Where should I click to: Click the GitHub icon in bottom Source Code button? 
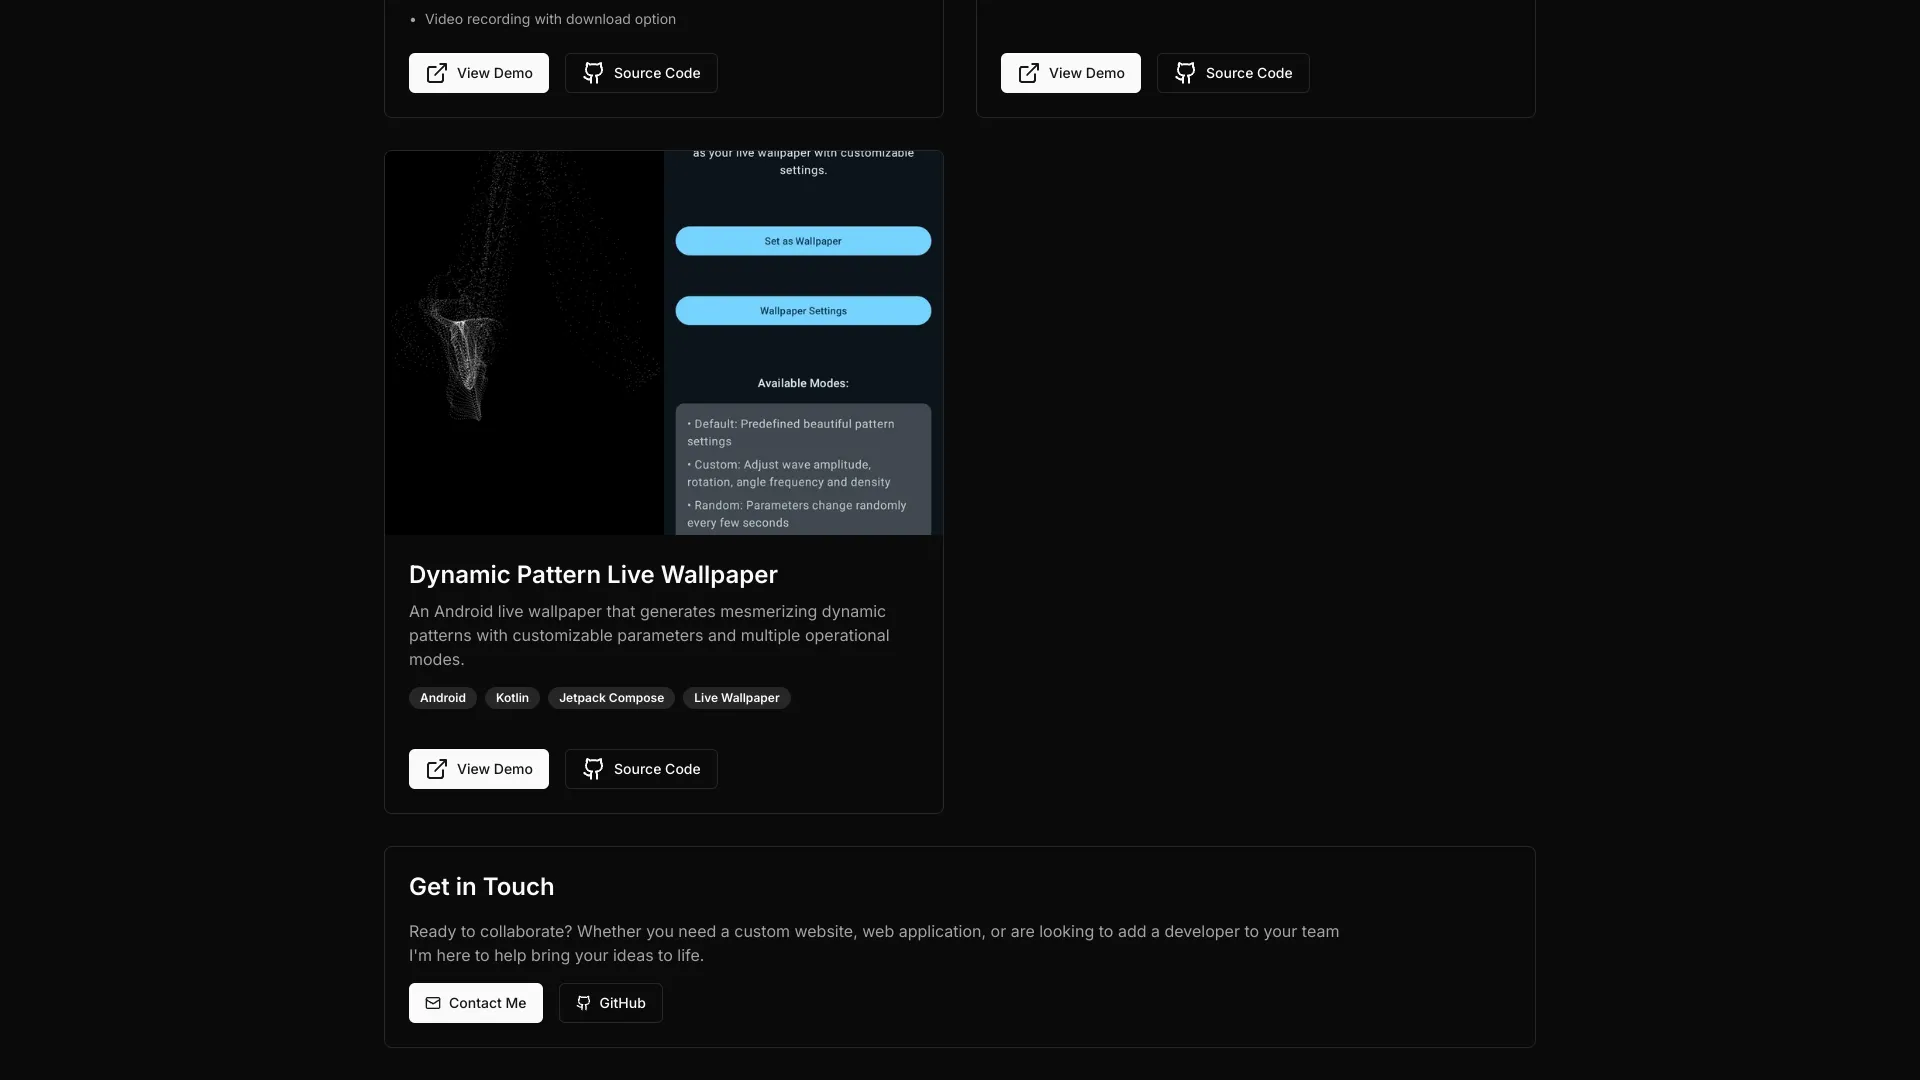click(592, 767)
